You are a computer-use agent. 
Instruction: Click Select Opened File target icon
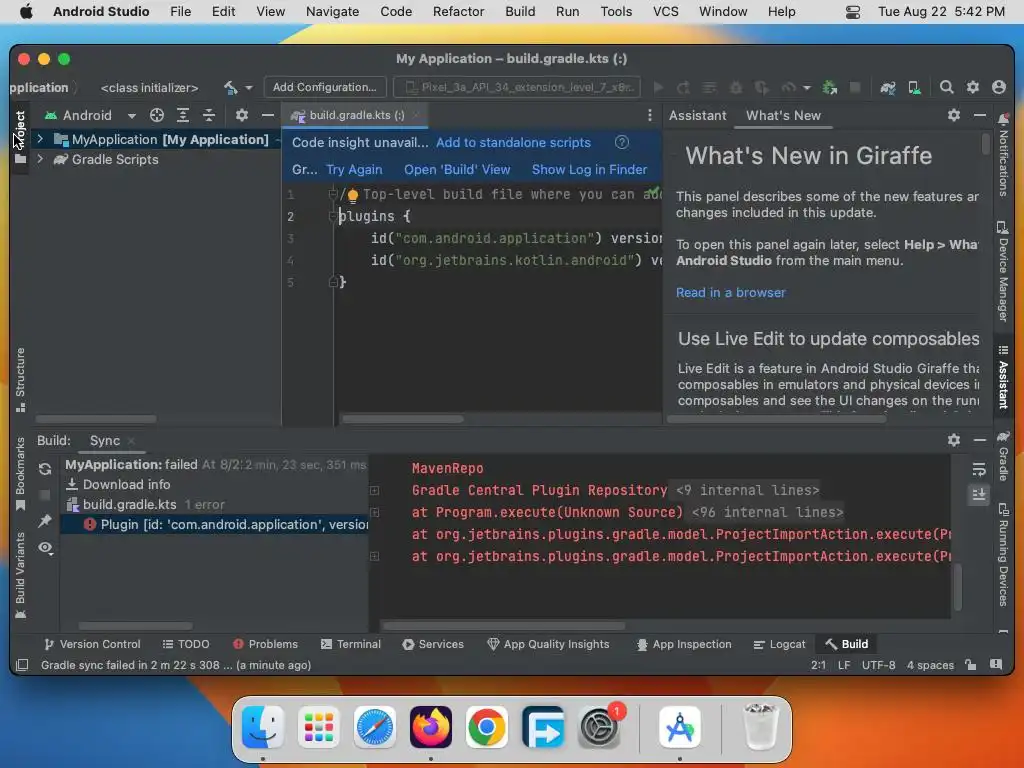tap(157, 116)
